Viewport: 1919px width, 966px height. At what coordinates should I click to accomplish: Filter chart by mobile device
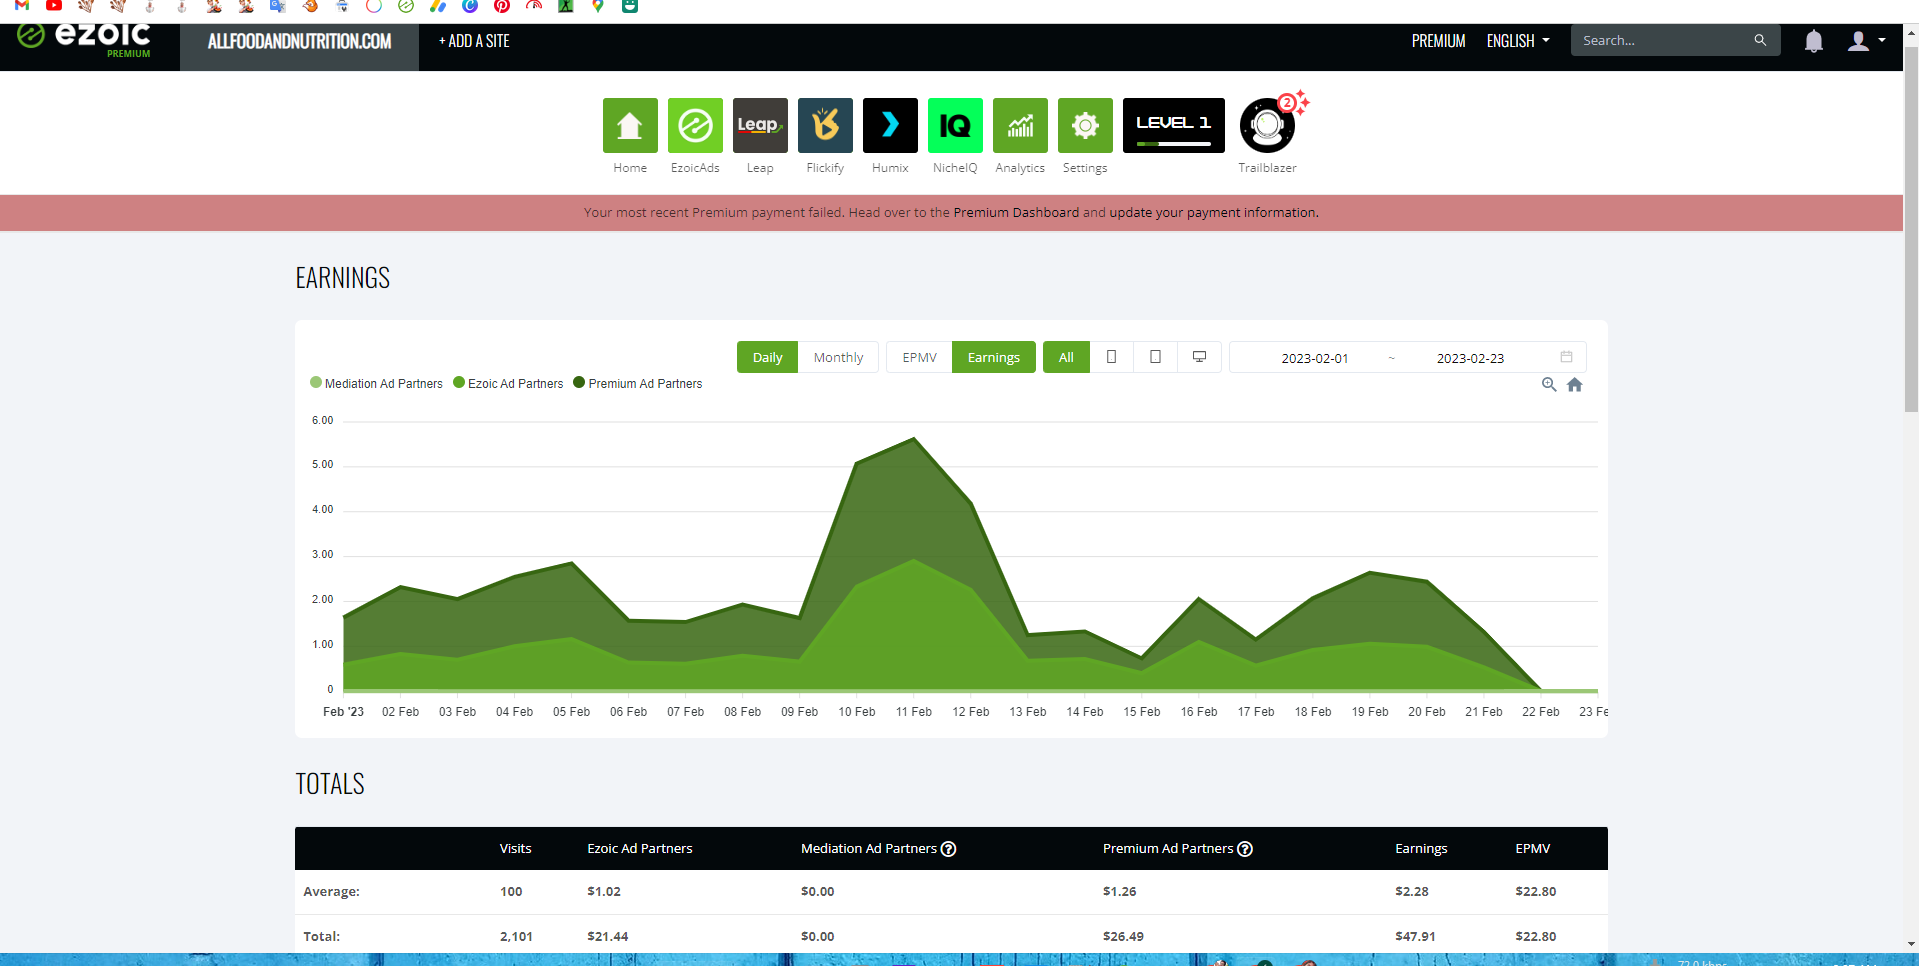tap(1111, 357)
